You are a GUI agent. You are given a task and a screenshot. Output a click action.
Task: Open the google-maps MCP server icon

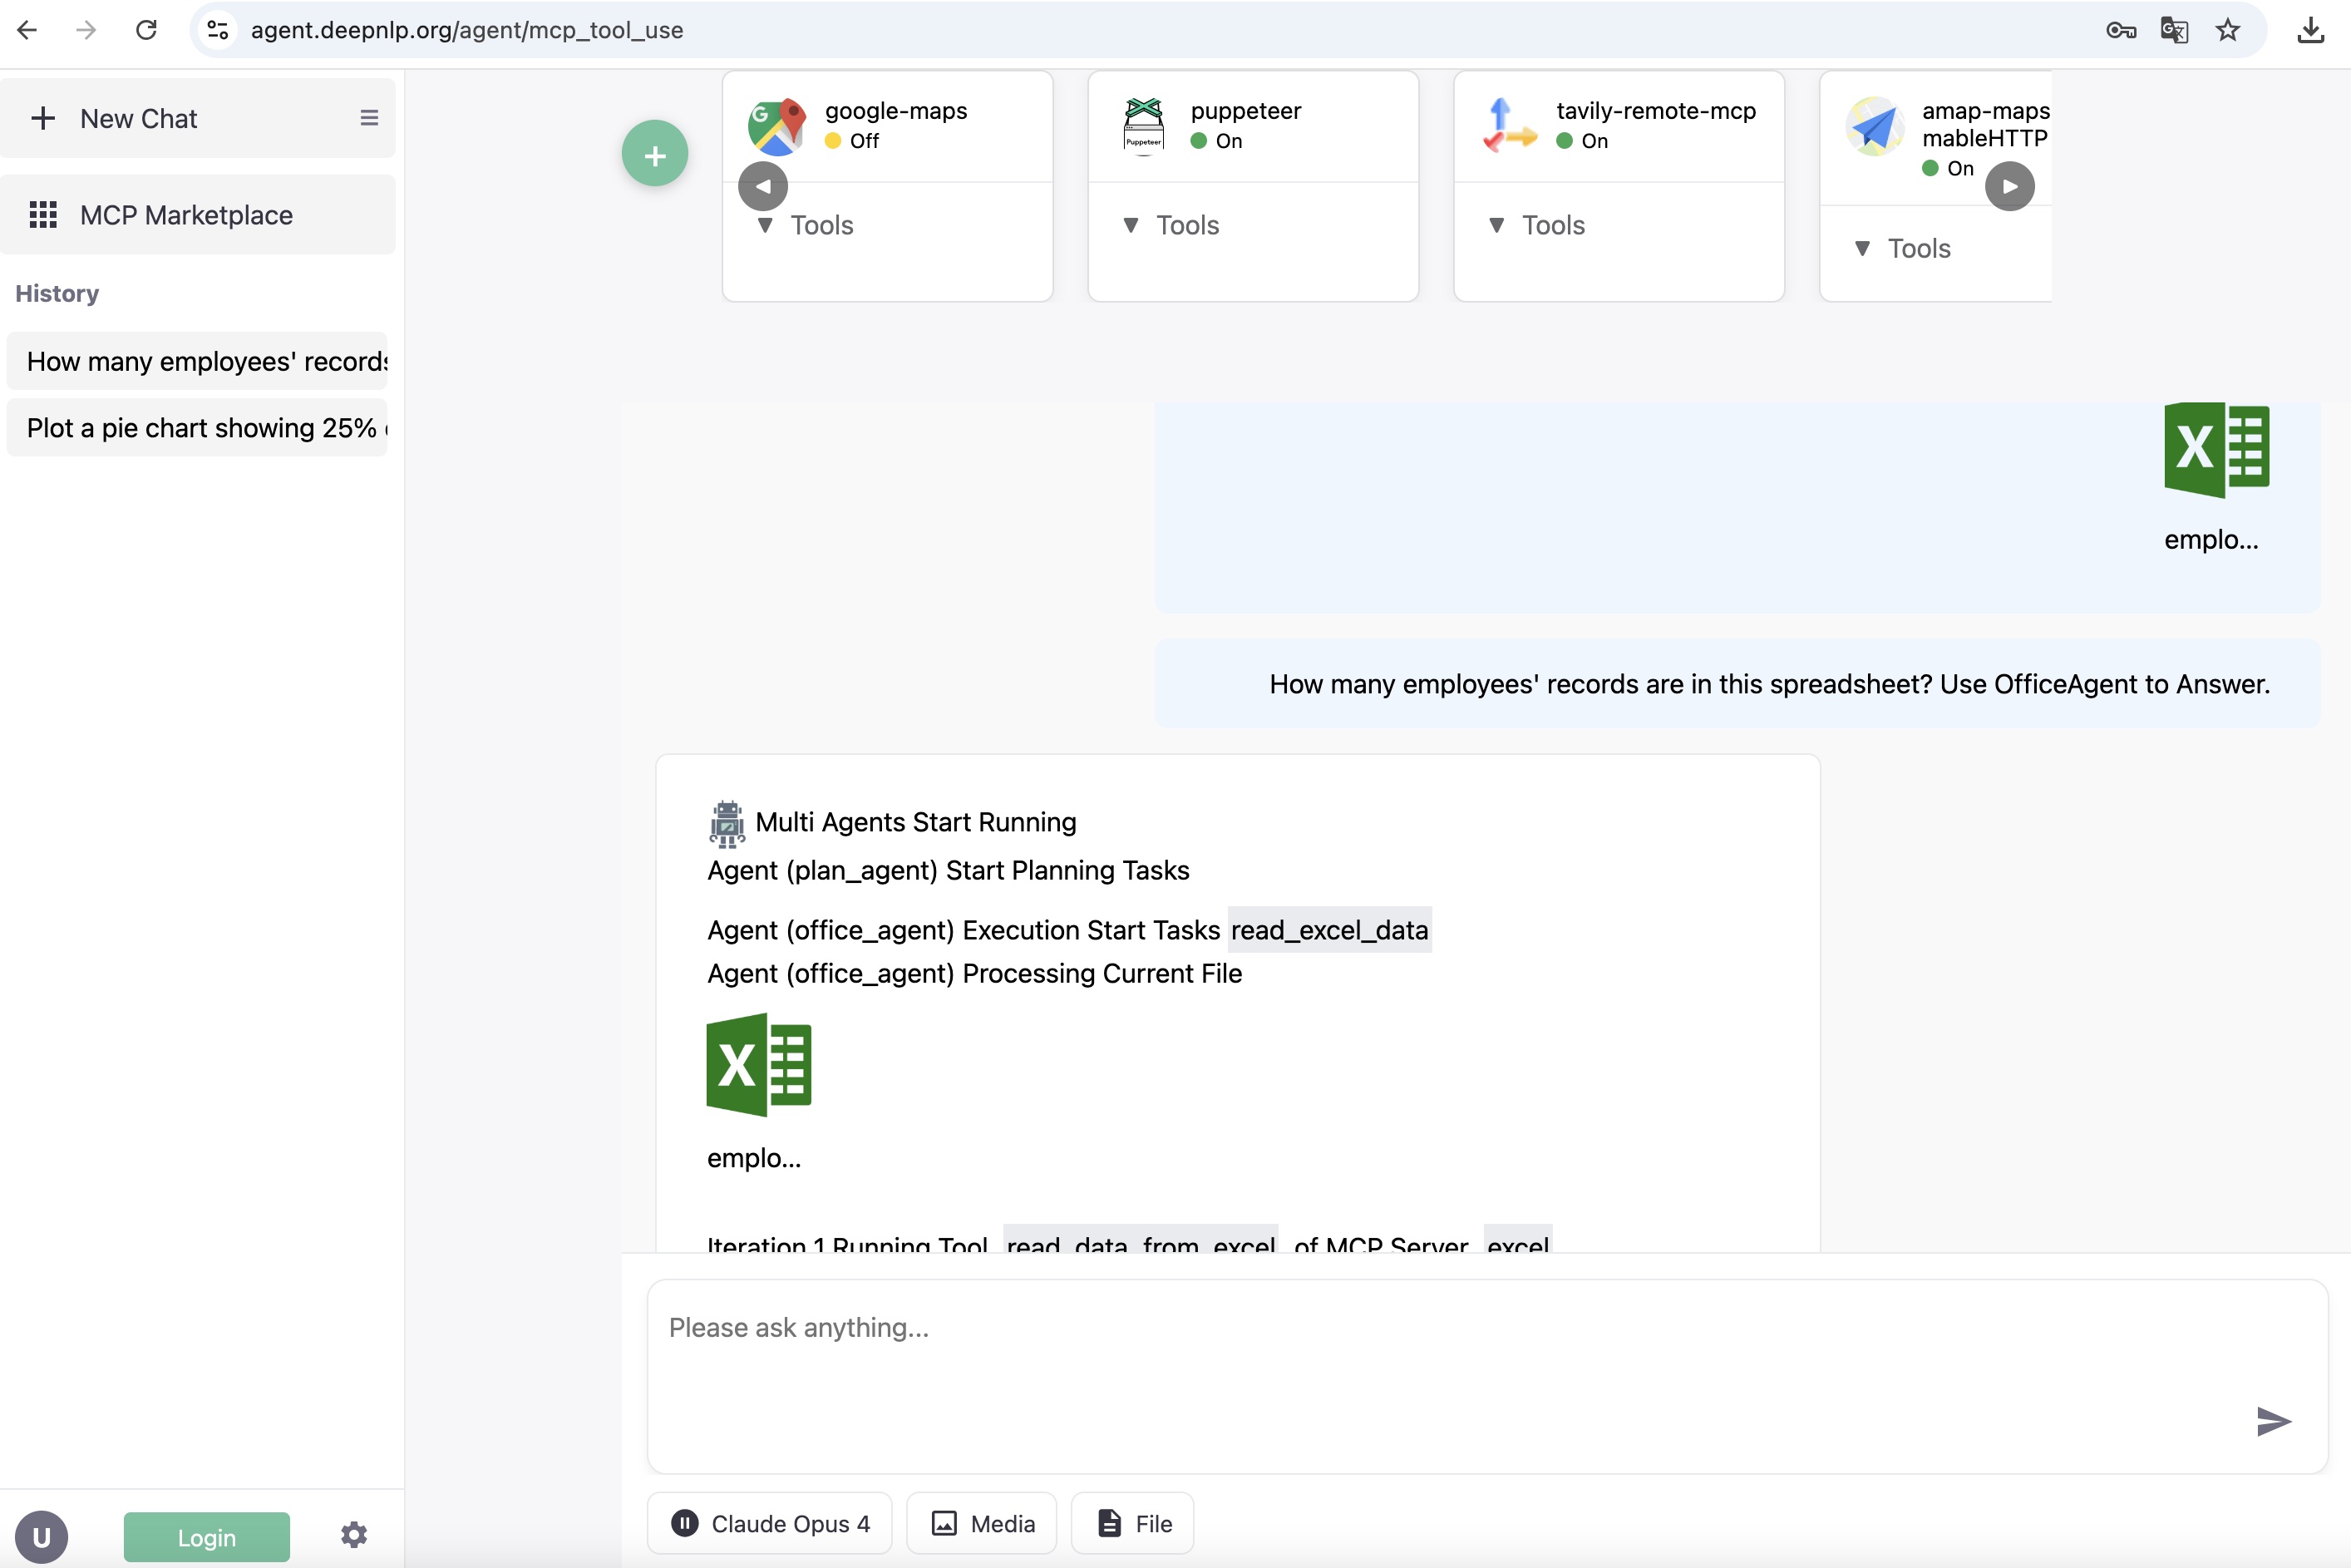[776, 125]
